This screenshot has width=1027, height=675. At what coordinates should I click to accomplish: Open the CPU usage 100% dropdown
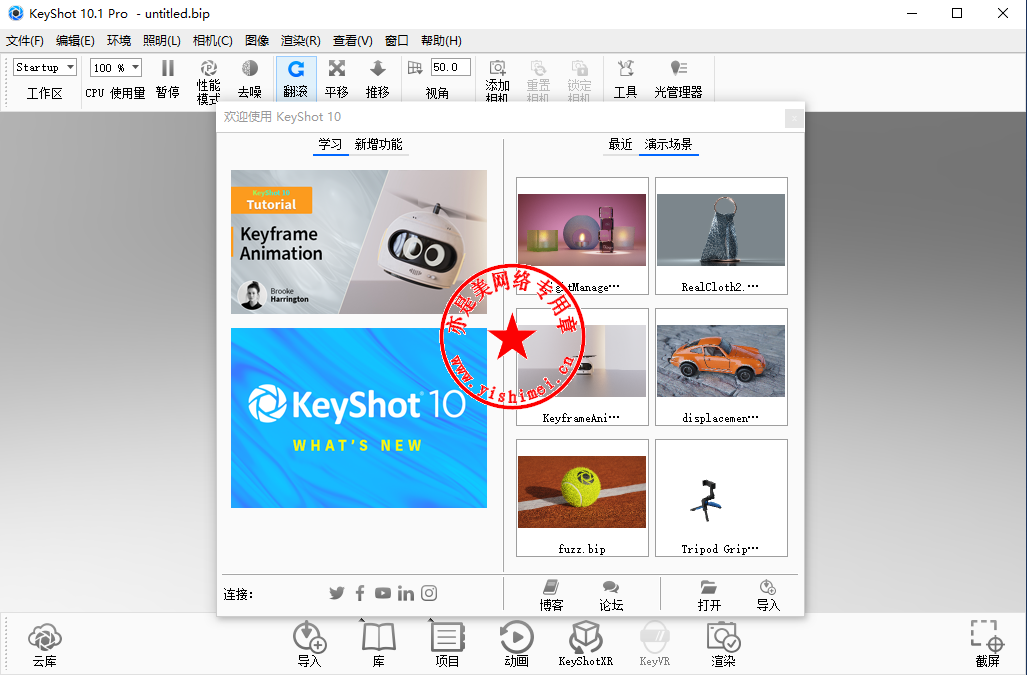tap(116, 67)
